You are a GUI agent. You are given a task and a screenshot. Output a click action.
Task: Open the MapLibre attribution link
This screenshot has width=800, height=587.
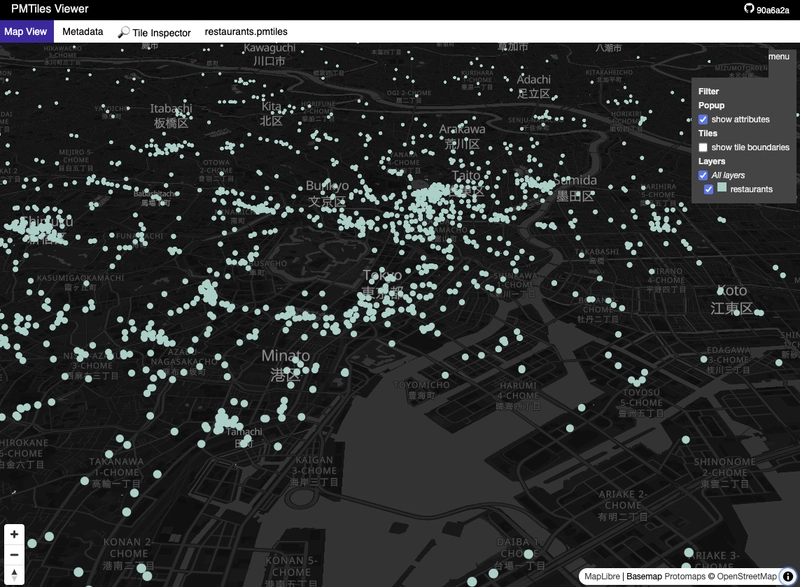(602, 576)
